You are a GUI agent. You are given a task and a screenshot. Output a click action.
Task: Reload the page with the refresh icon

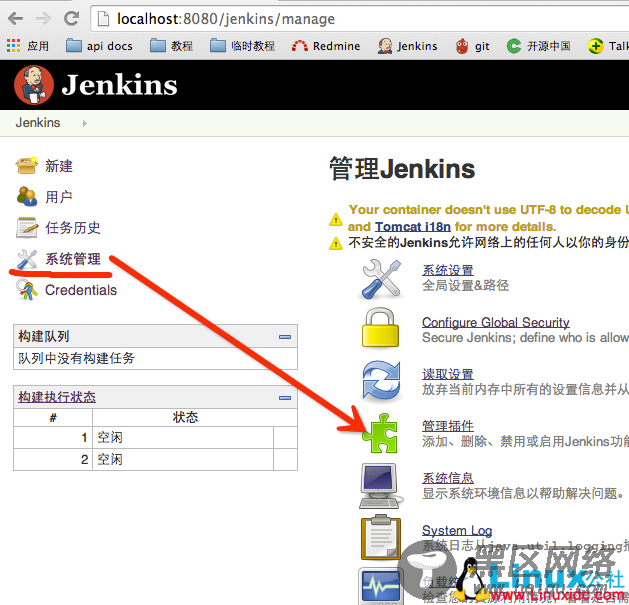pos(72,18)
